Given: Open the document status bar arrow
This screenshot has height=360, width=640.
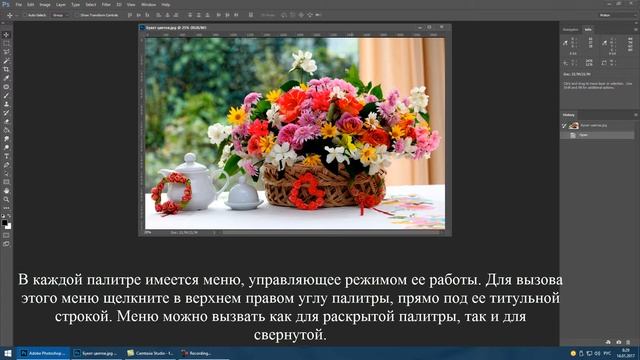Looking at the screenshot, I should [214, 233].
